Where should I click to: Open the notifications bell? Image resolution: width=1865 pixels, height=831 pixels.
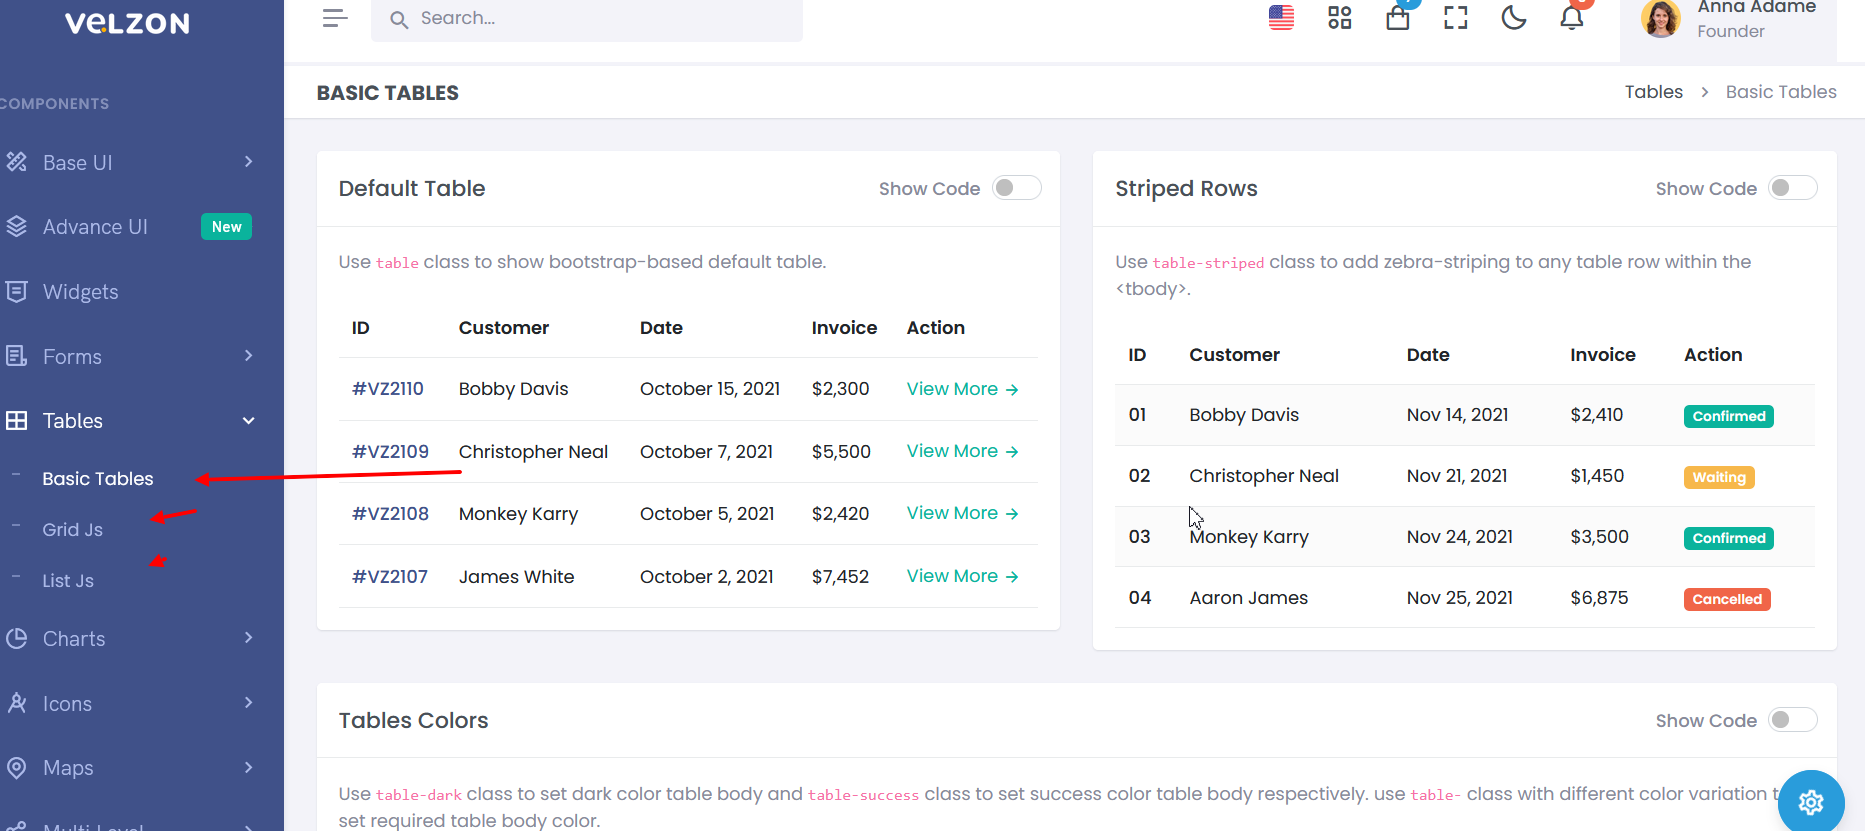point(1572,18)
